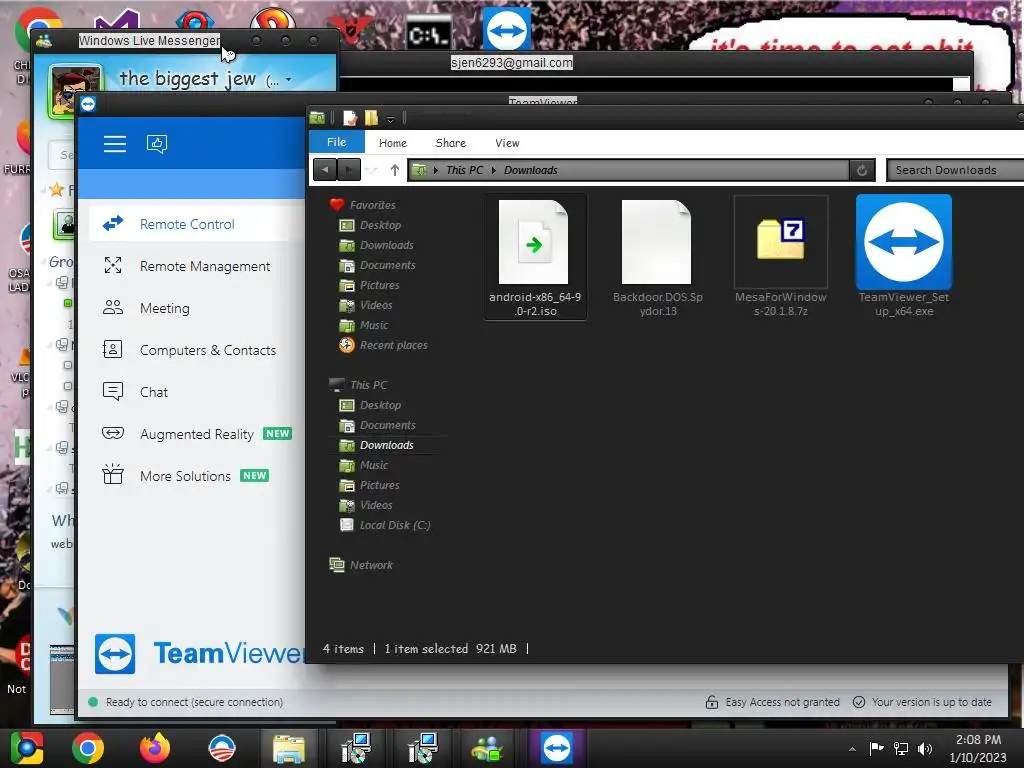The image size is (1024, 768).
Task: Open Music under Favorites
Action: coord(374,325)
